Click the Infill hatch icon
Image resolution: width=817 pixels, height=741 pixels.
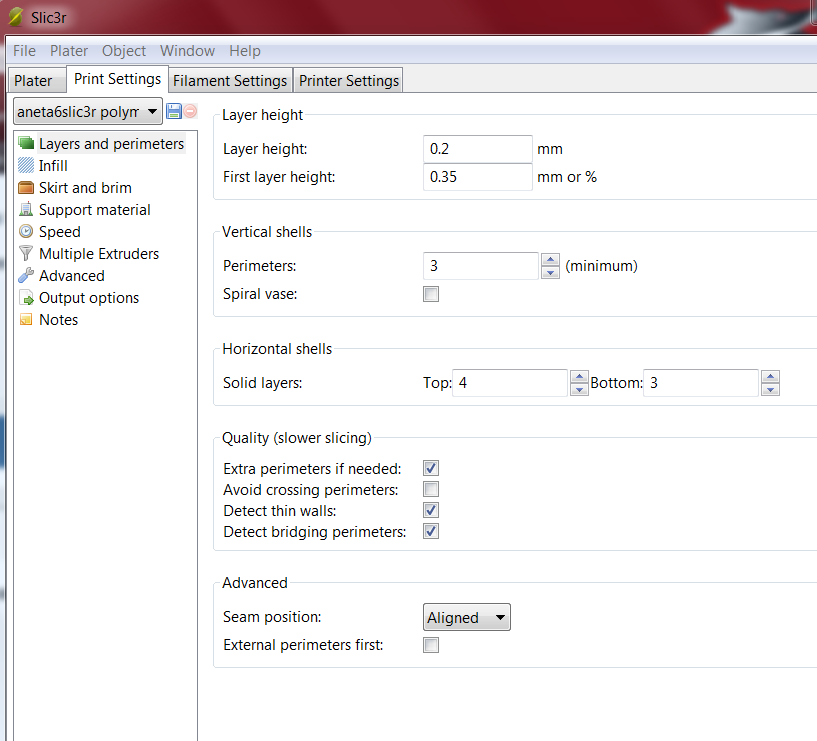click(x=26, y=165)
